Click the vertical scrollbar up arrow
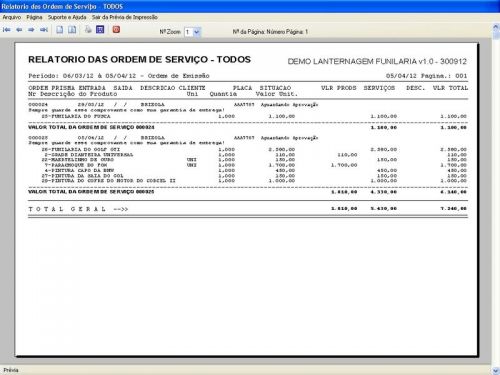The image size is (500, 375). 496,27
